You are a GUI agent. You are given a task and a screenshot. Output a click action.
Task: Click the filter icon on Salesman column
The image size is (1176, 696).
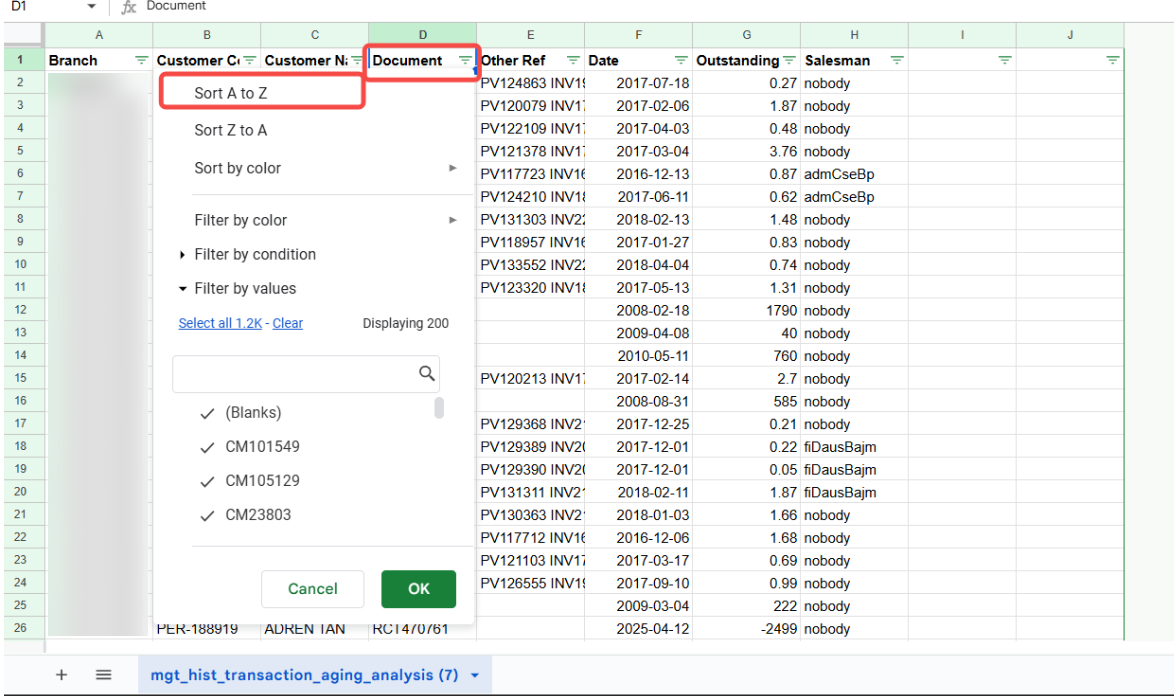(x=898, y=60)
